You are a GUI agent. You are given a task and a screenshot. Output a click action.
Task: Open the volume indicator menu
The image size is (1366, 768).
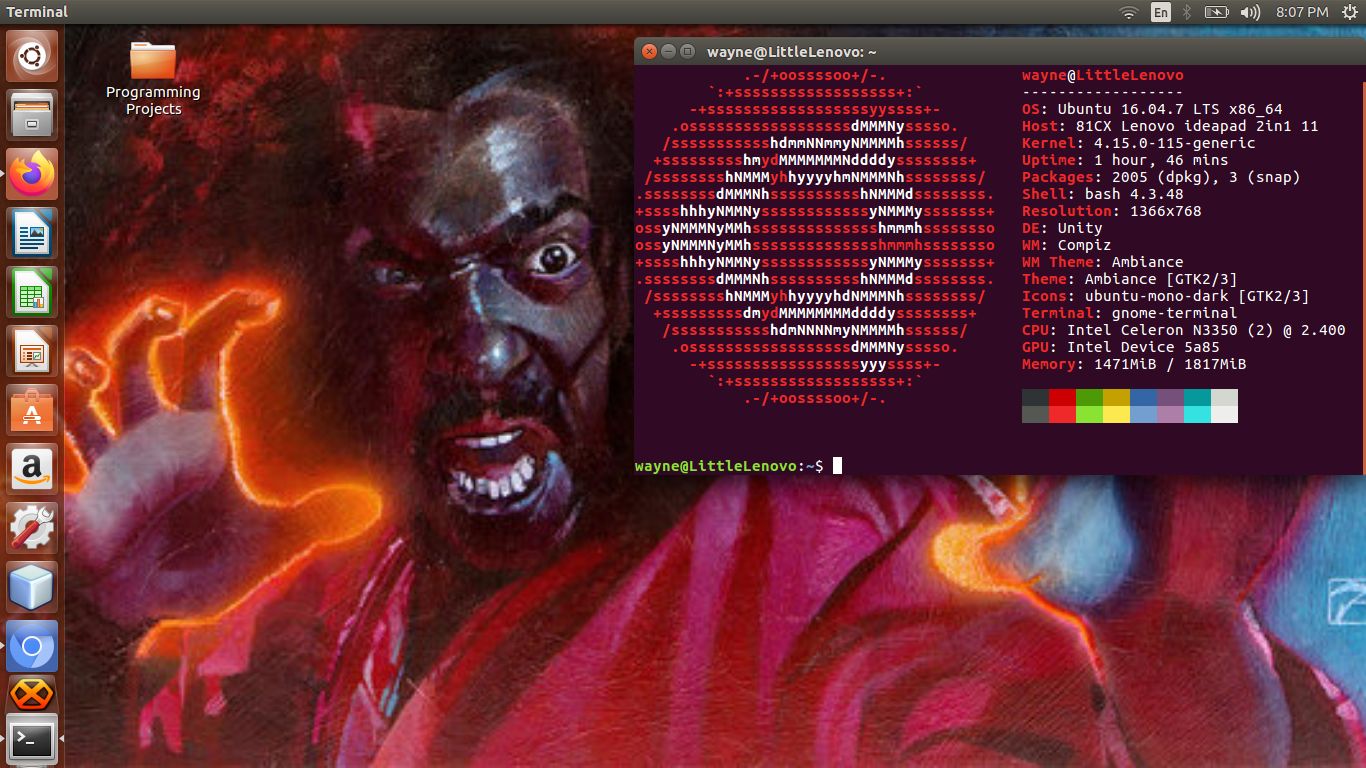click(x=1250, y=12)
